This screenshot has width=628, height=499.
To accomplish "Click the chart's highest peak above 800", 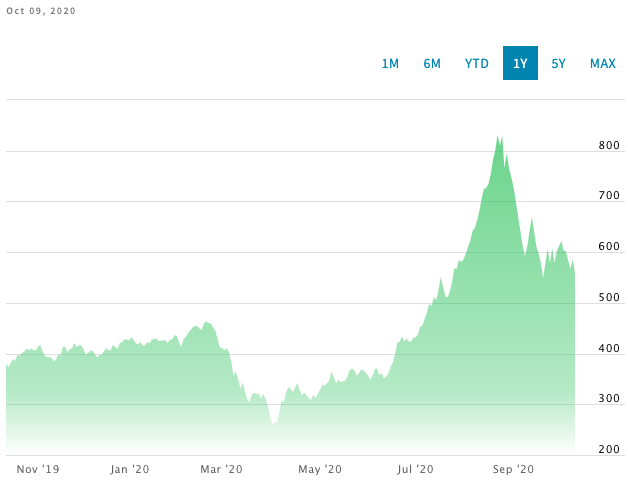I will (x=498, y=138).
